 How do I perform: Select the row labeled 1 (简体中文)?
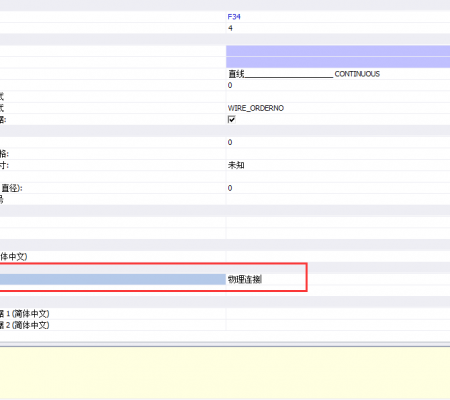pyautogui.click(x=113, y=314)
